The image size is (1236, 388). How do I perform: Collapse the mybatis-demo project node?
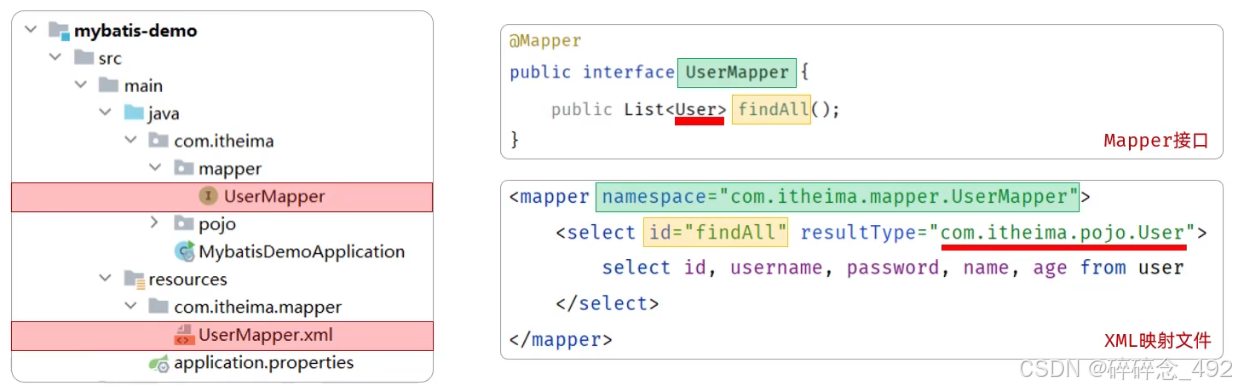point(30,31)
